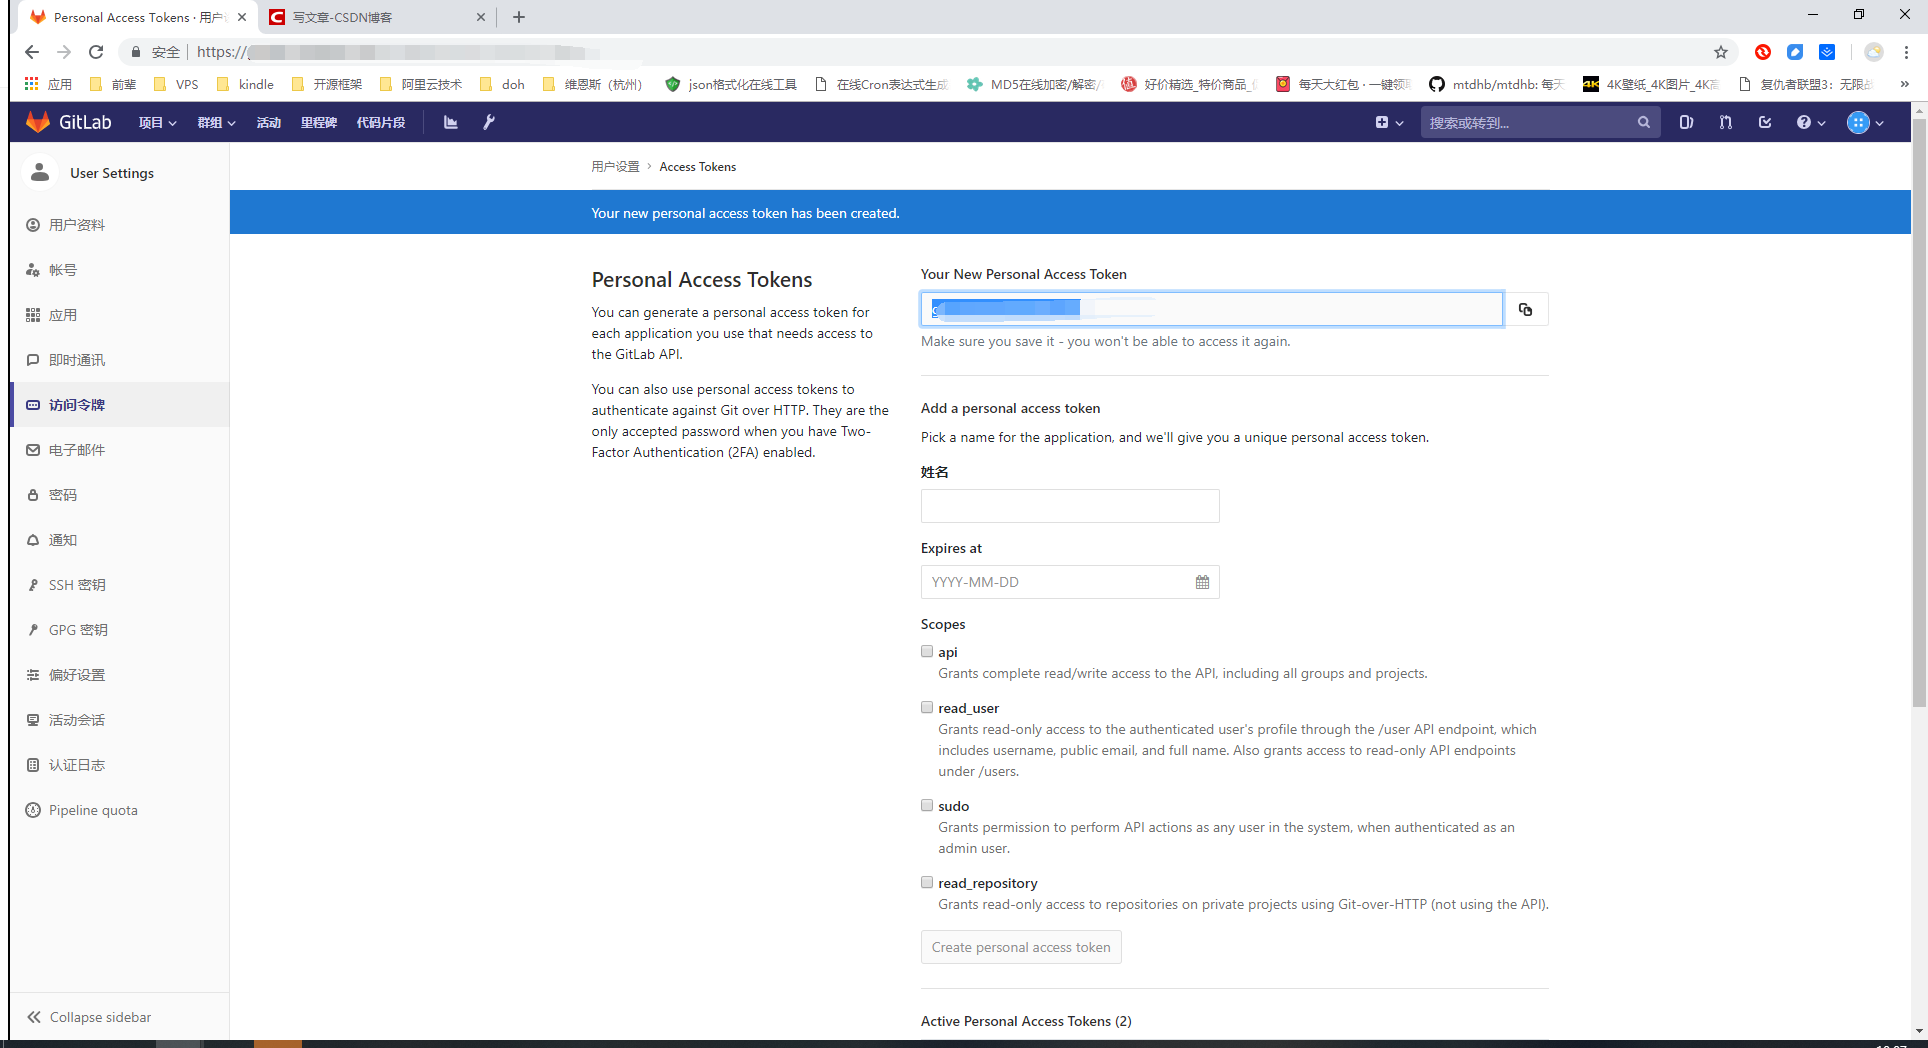
Task: Click the merge requests icon in navbar
Action: click(x=1724, y=122)
